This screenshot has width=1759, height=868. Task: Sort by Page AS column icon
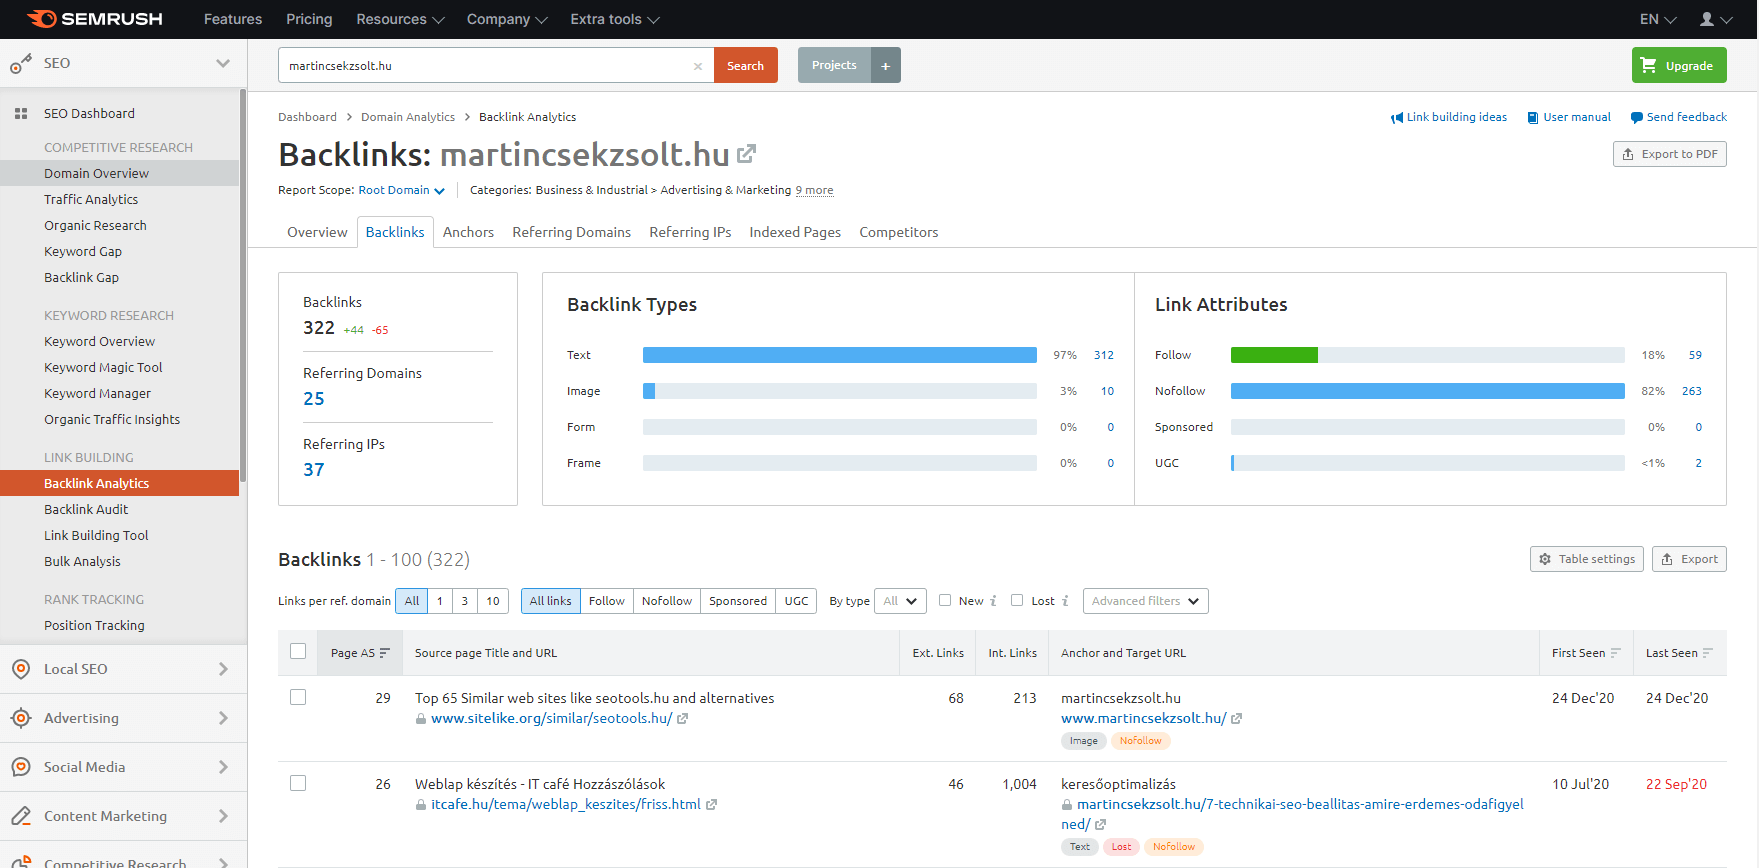(384, 653)
